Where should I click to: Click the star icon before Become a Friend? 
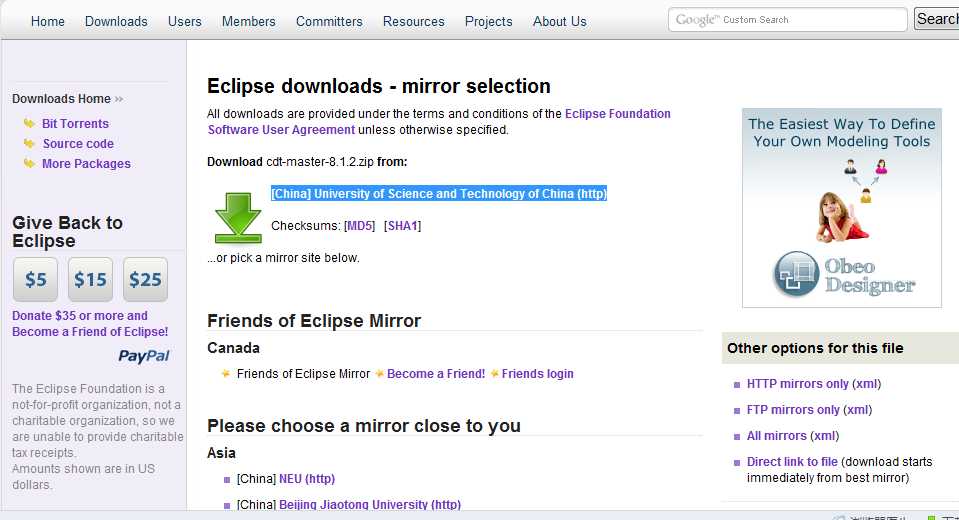(x=380, y=374)
